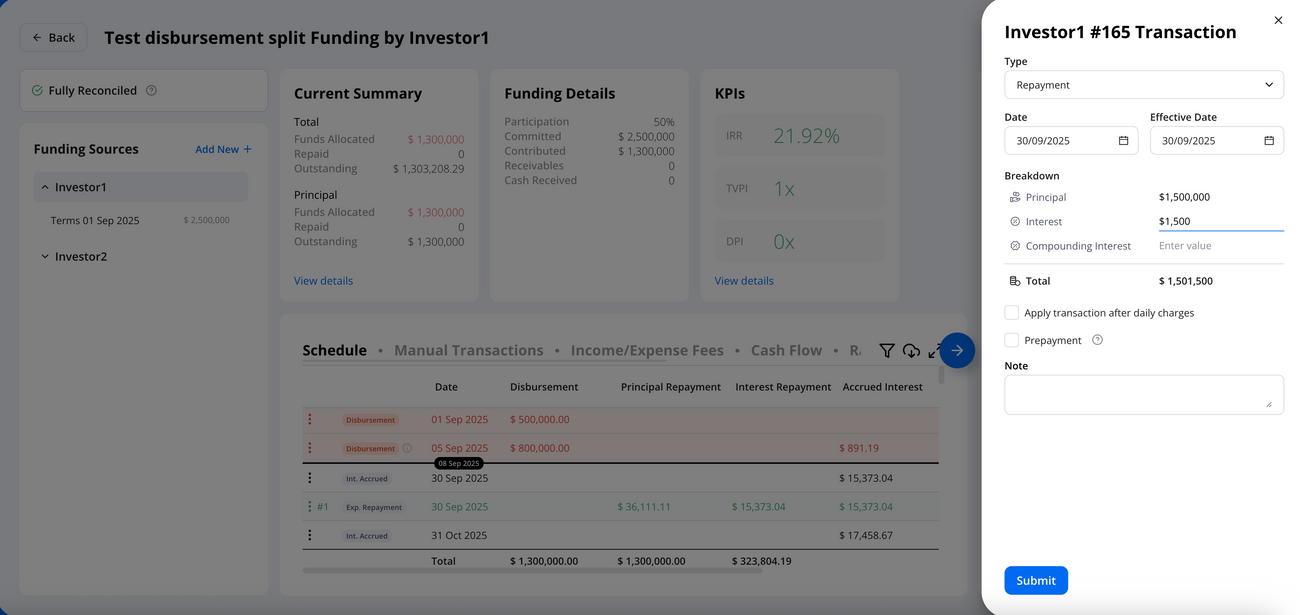Screen dimensions: 1300x615
Task: Click the cloud download icon
Action: coord(911,350)
